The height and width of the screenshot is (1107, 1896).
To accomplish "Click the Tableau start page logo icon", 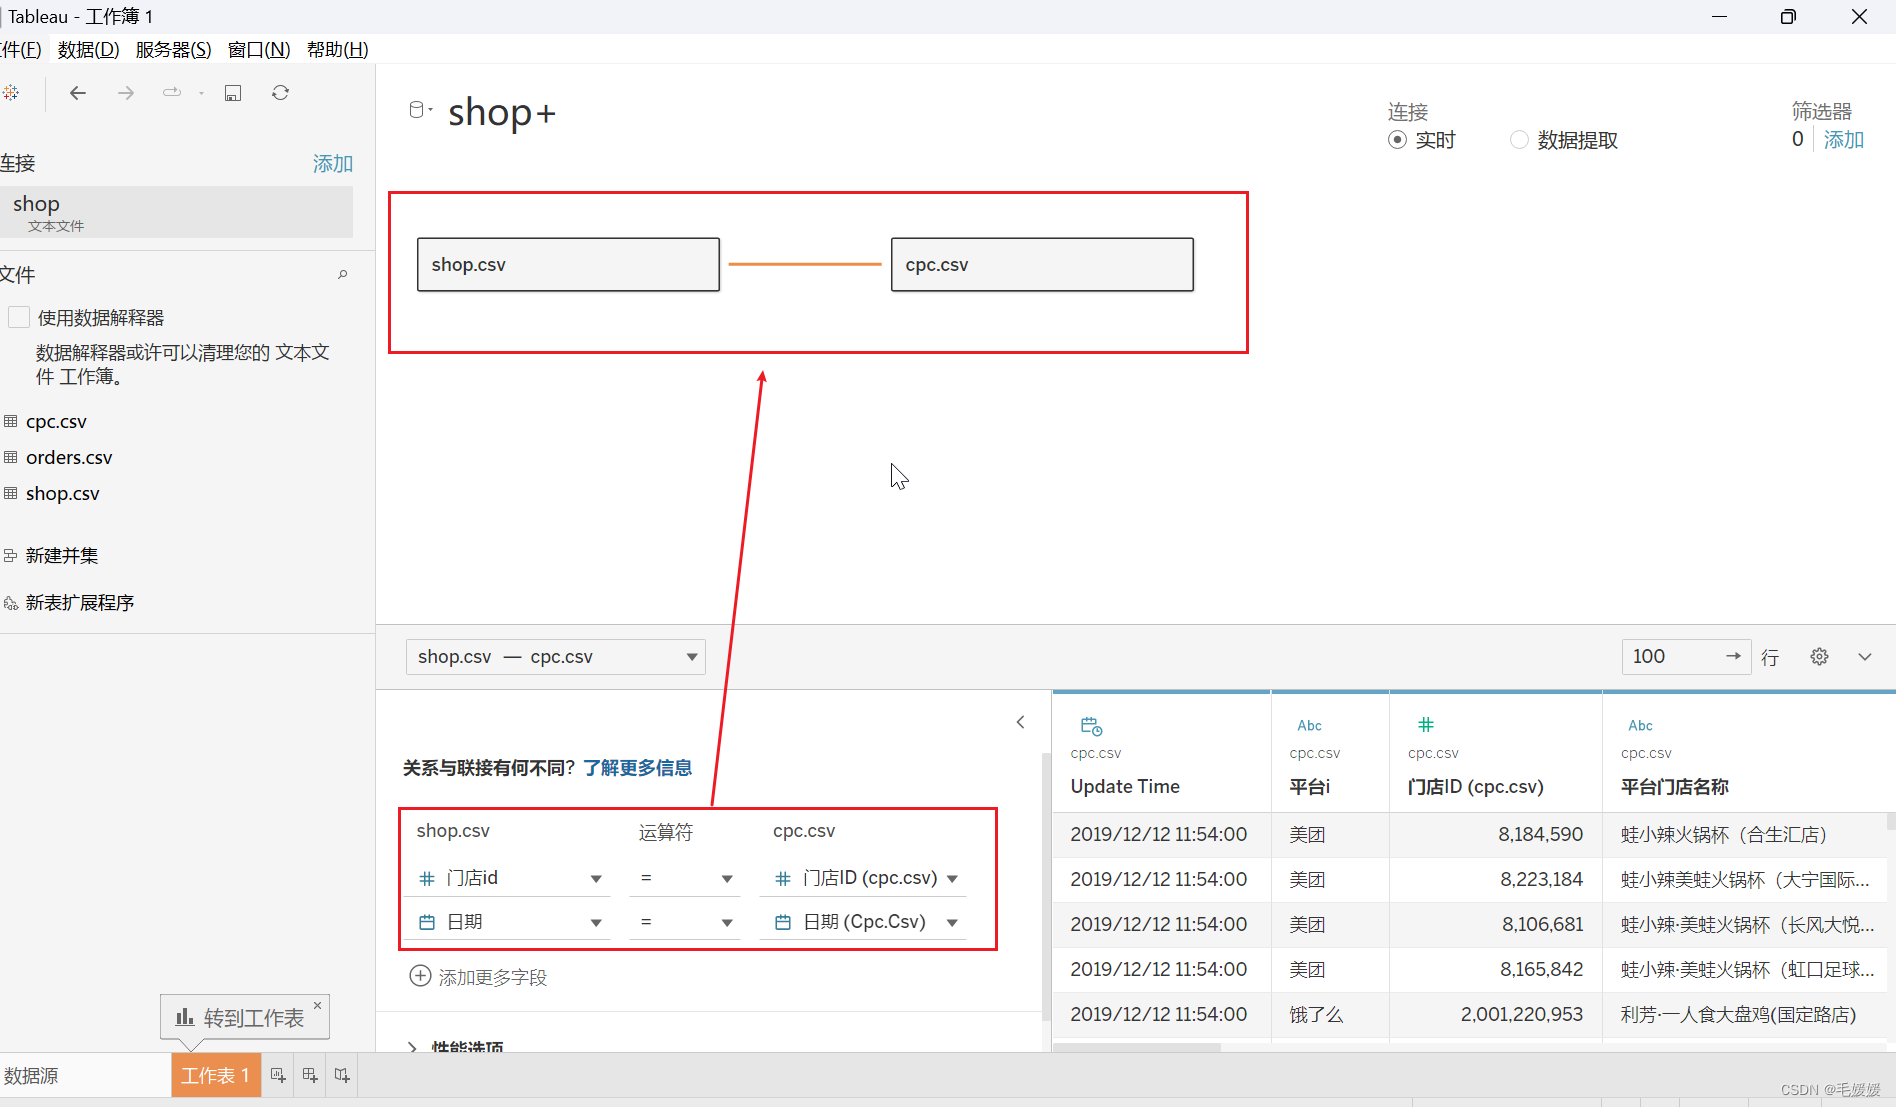I will click(10, 92).
